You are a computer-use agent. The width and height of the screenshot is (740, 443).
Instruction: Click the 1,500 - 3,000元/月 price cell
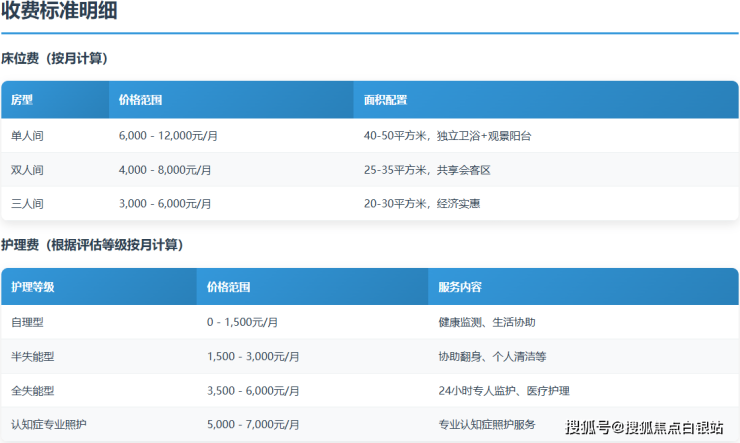(253, 356)
